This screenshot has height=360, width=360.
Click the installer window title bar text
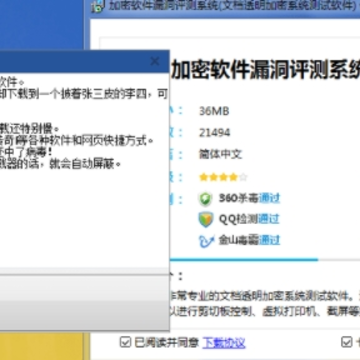click(x=234, y=6)
